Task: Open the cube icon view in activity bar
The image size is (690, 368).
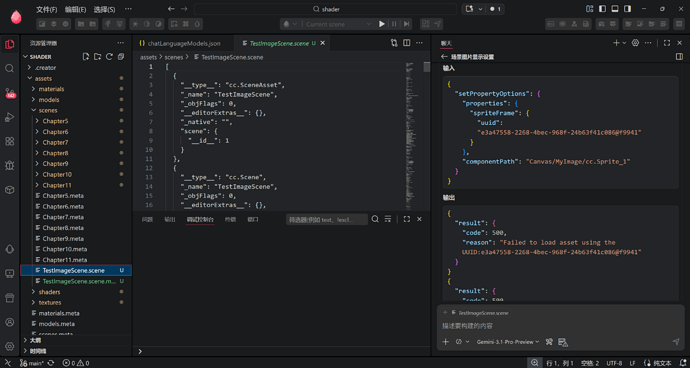Action: click(9, 190)
